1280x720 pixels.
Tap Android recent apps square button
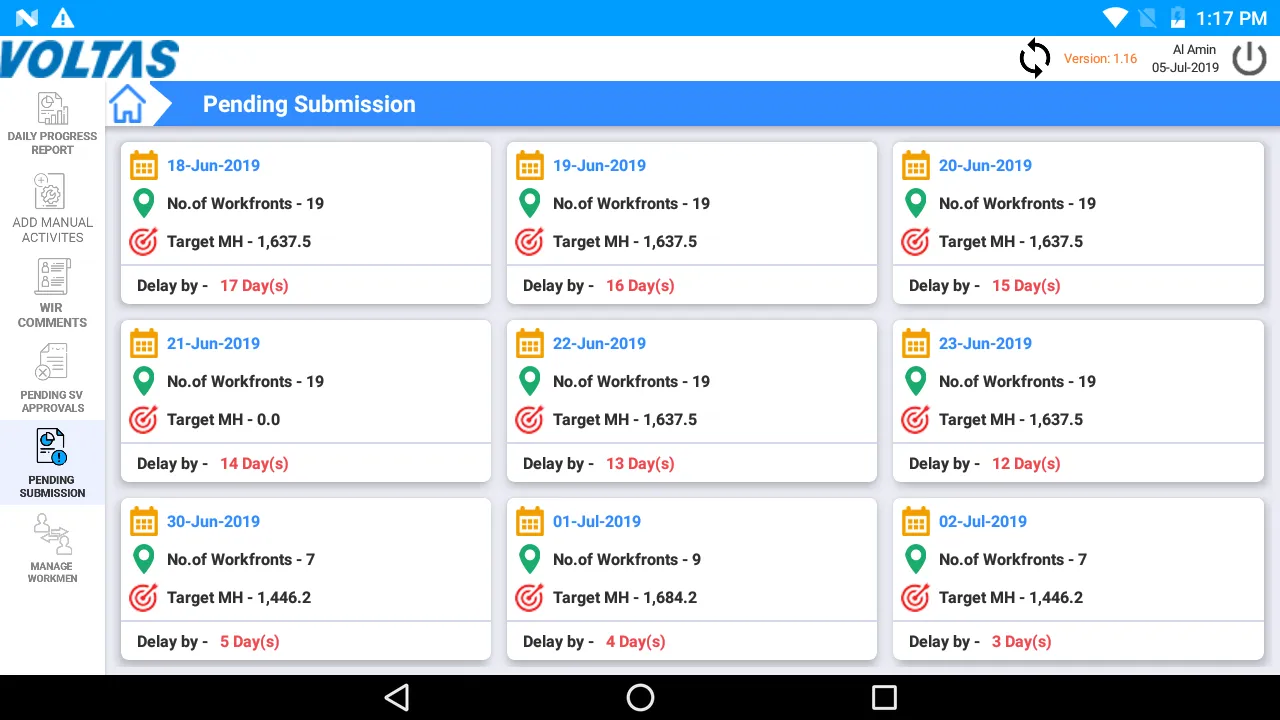[x=884, y=697]
